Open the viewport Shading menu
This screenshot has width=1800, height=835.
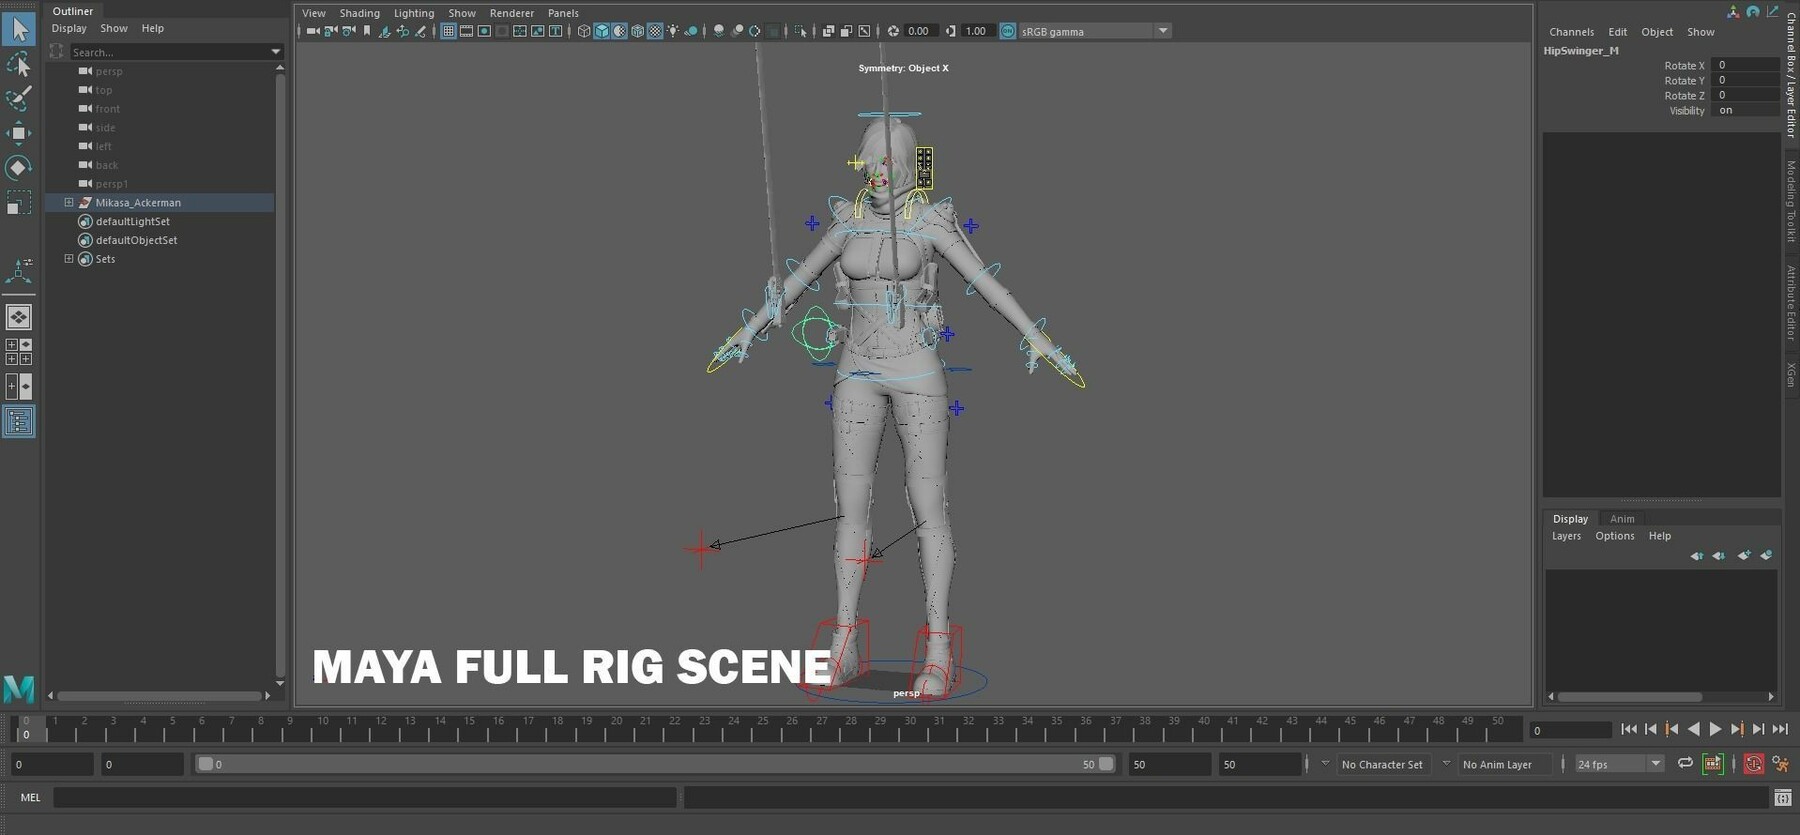359,13
